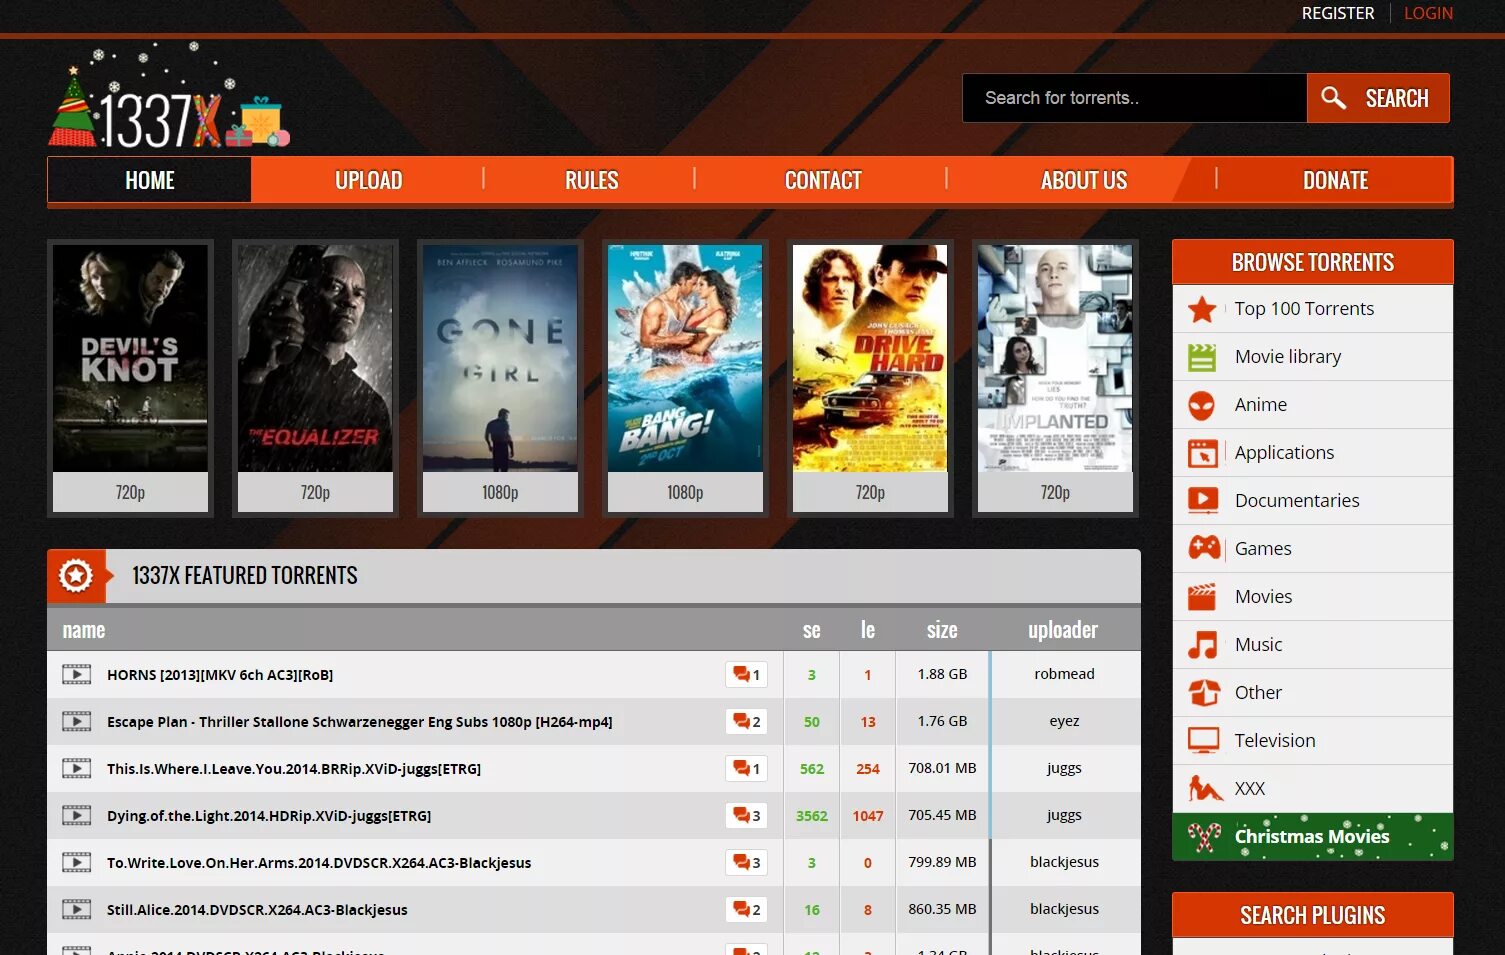Click the Anime alien face icon
The width and height of the screenshot is (1505, 955).
[x=1202, y=405]
